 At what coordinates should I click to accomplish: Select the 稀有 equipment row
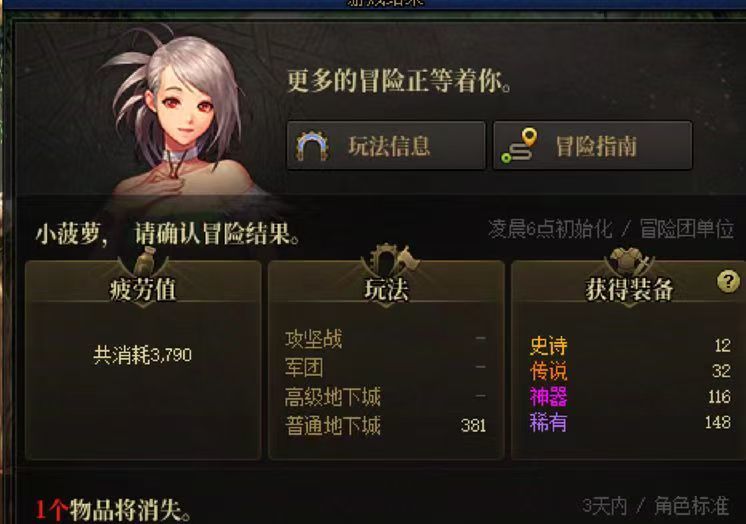630,423
